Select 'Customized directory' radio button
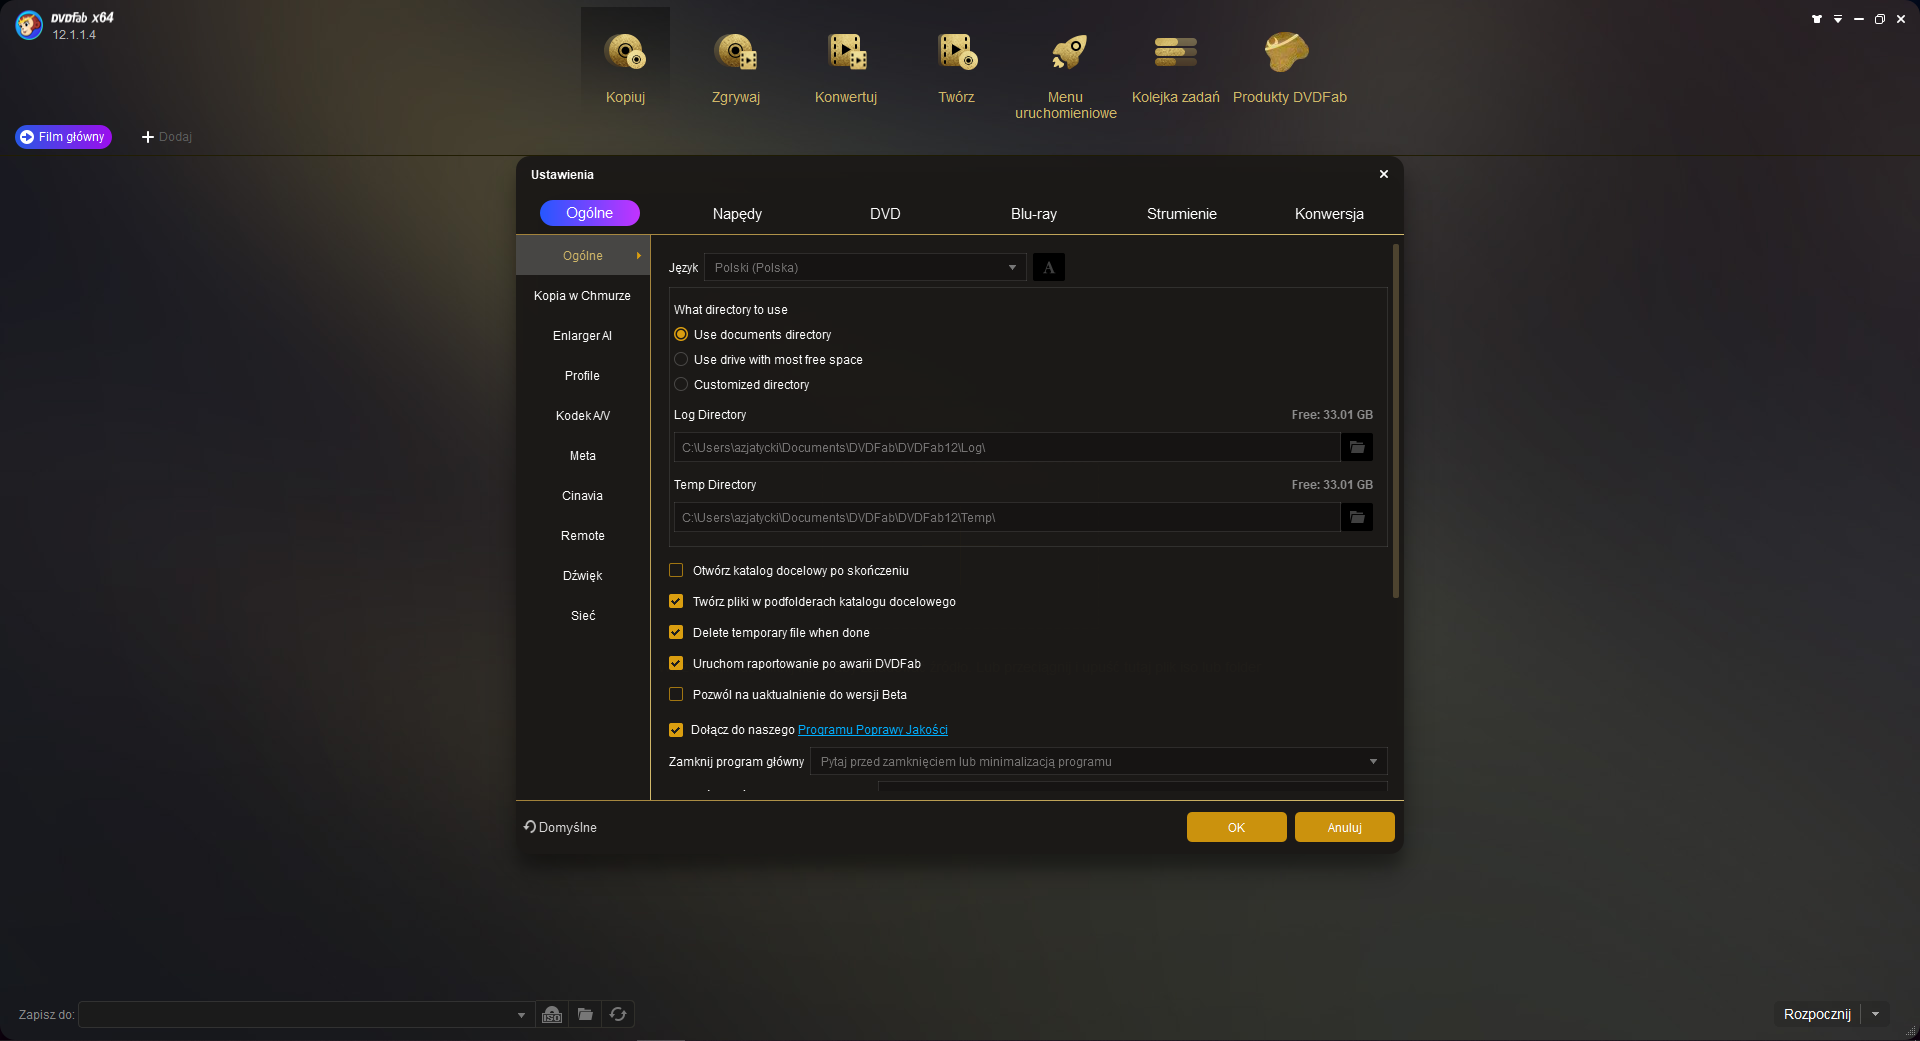 tap(681, 384)
